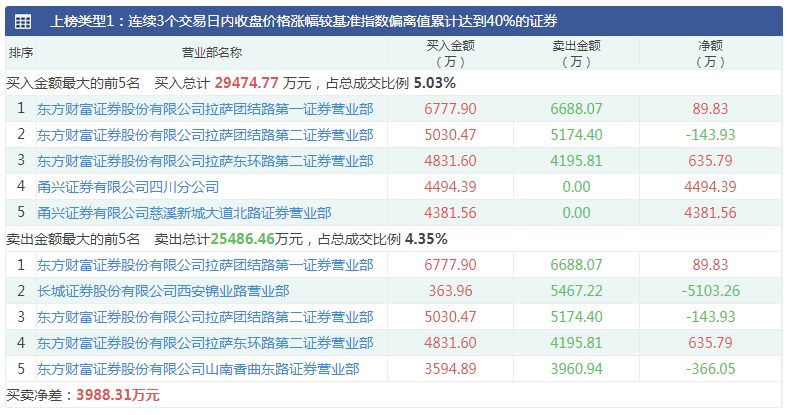
Task: Click 拉萨团结路第一证券营业部 in the buy top-5 list
Action: 205,109
